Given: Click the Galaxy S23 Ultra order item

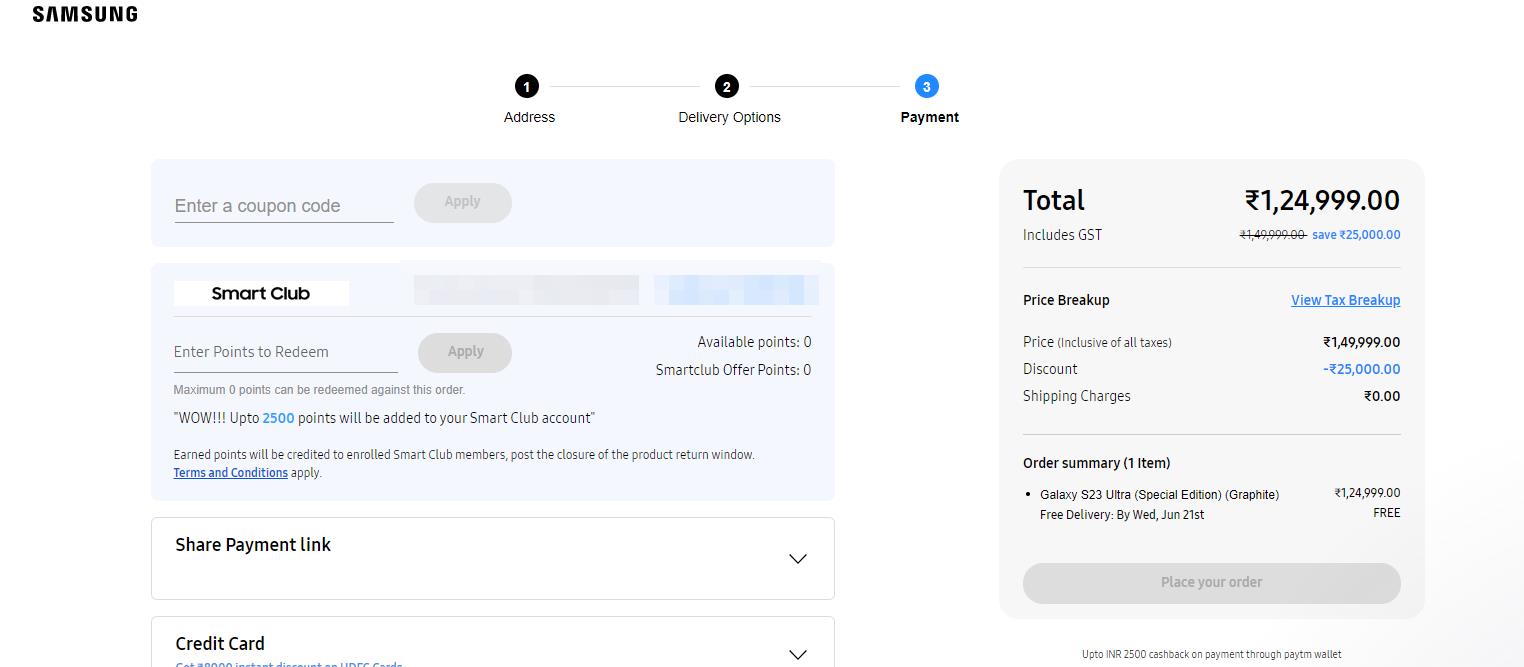Looking at the screenshot, I should [x=1159, y=495].
